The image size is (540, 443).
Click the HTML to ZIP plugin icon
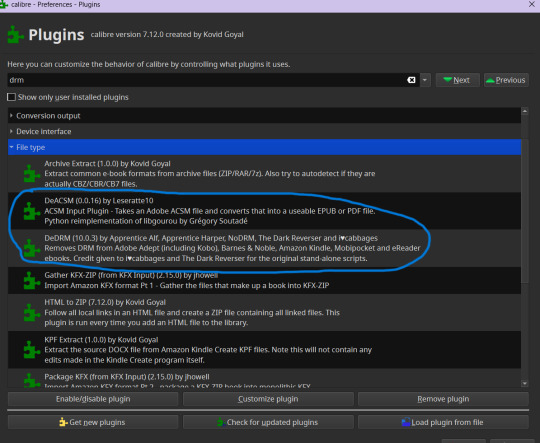[x=31, y=312]
